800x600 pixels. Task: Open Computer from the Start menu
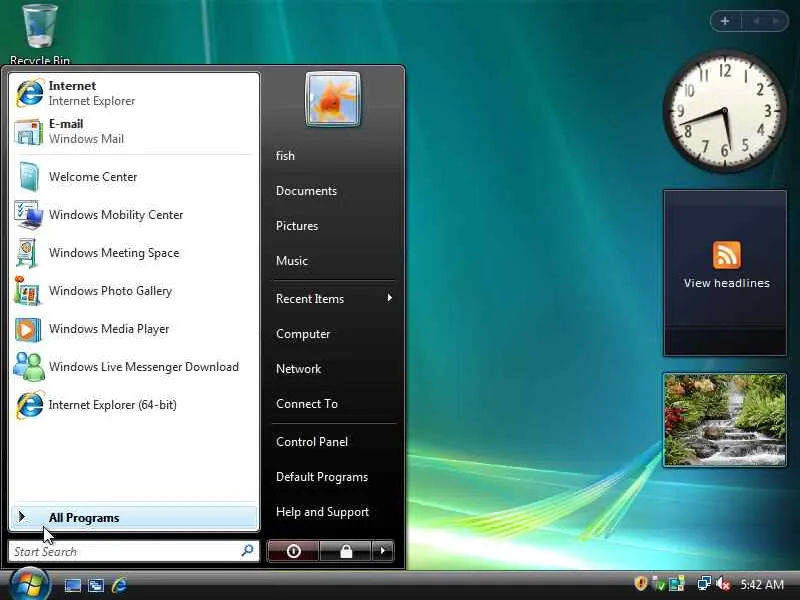(303, 334)
